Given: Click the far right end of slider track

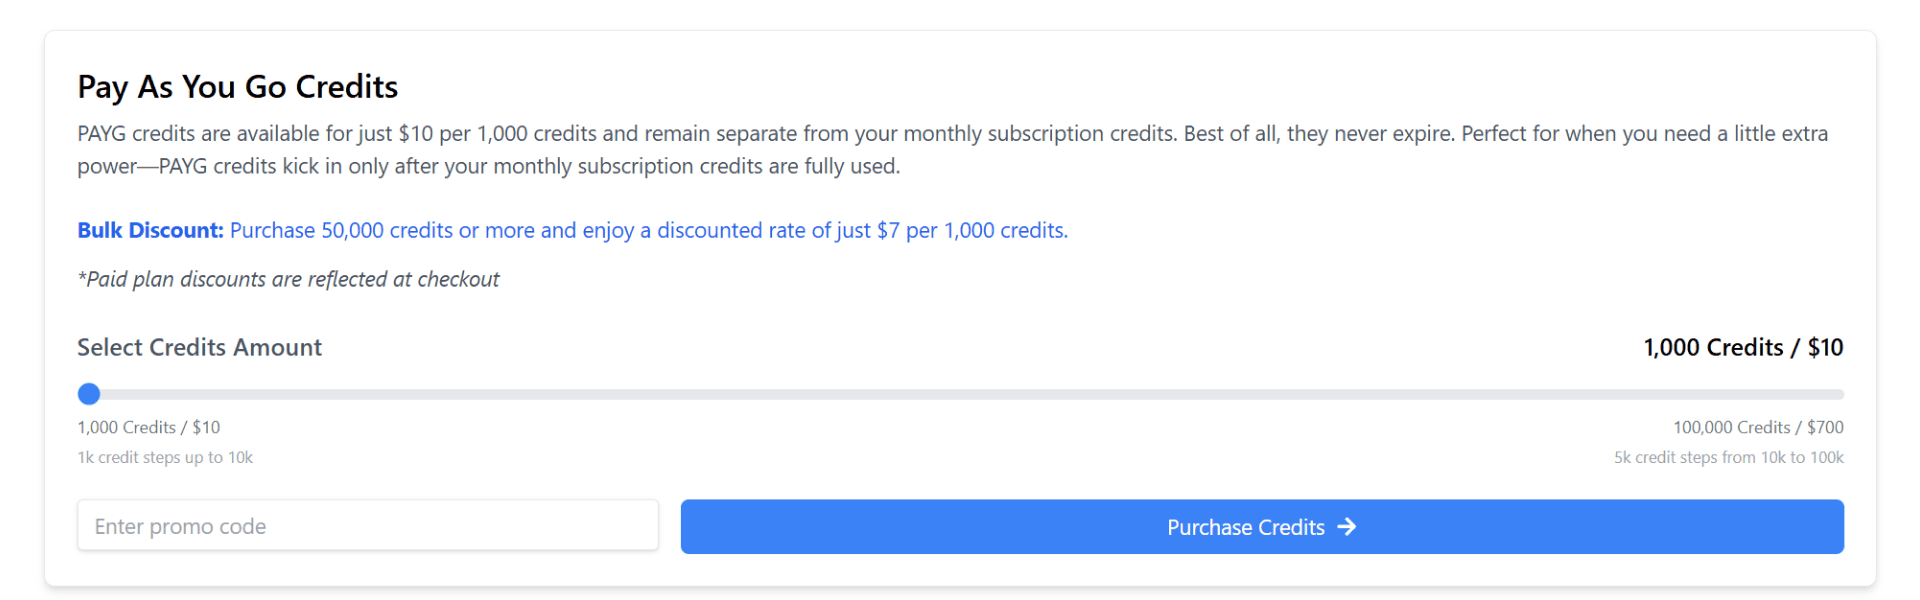Looking at the screenshot, I should (x=1838, y=395).
